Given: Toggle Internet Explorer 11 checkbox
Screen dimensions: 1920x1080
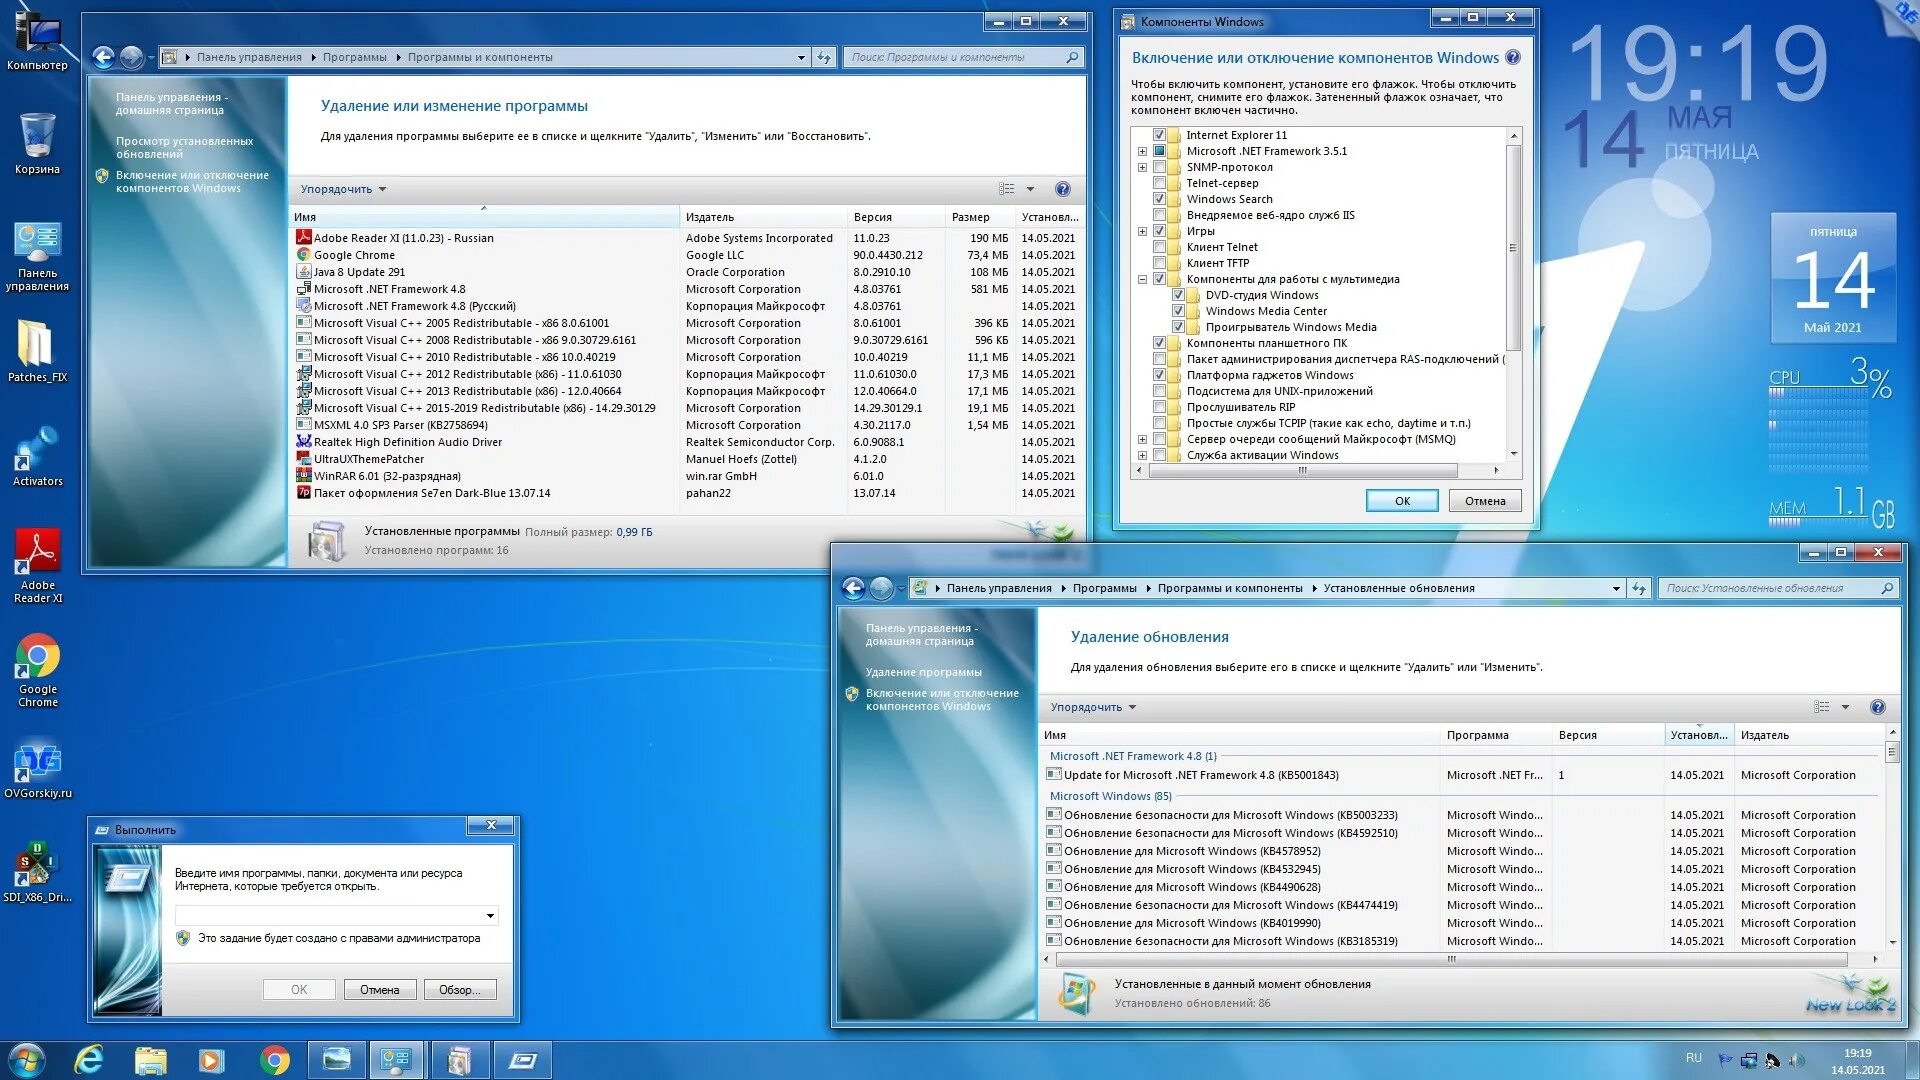Looking at the screenshot, I should [x=1160, y=135].
